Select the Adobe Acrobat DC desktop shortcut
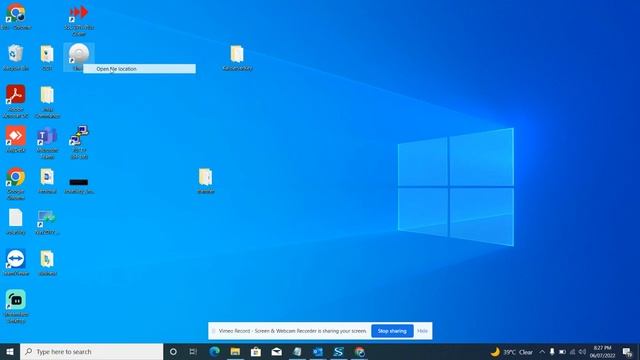 16,102
